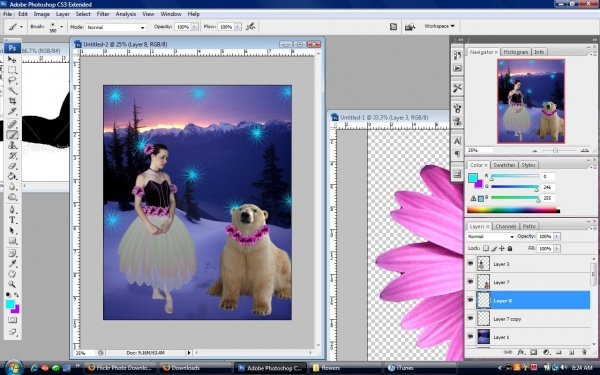Hide Layer 8 with its eye icon
Viewport: 600px width, 375px height.
(470, 300)
